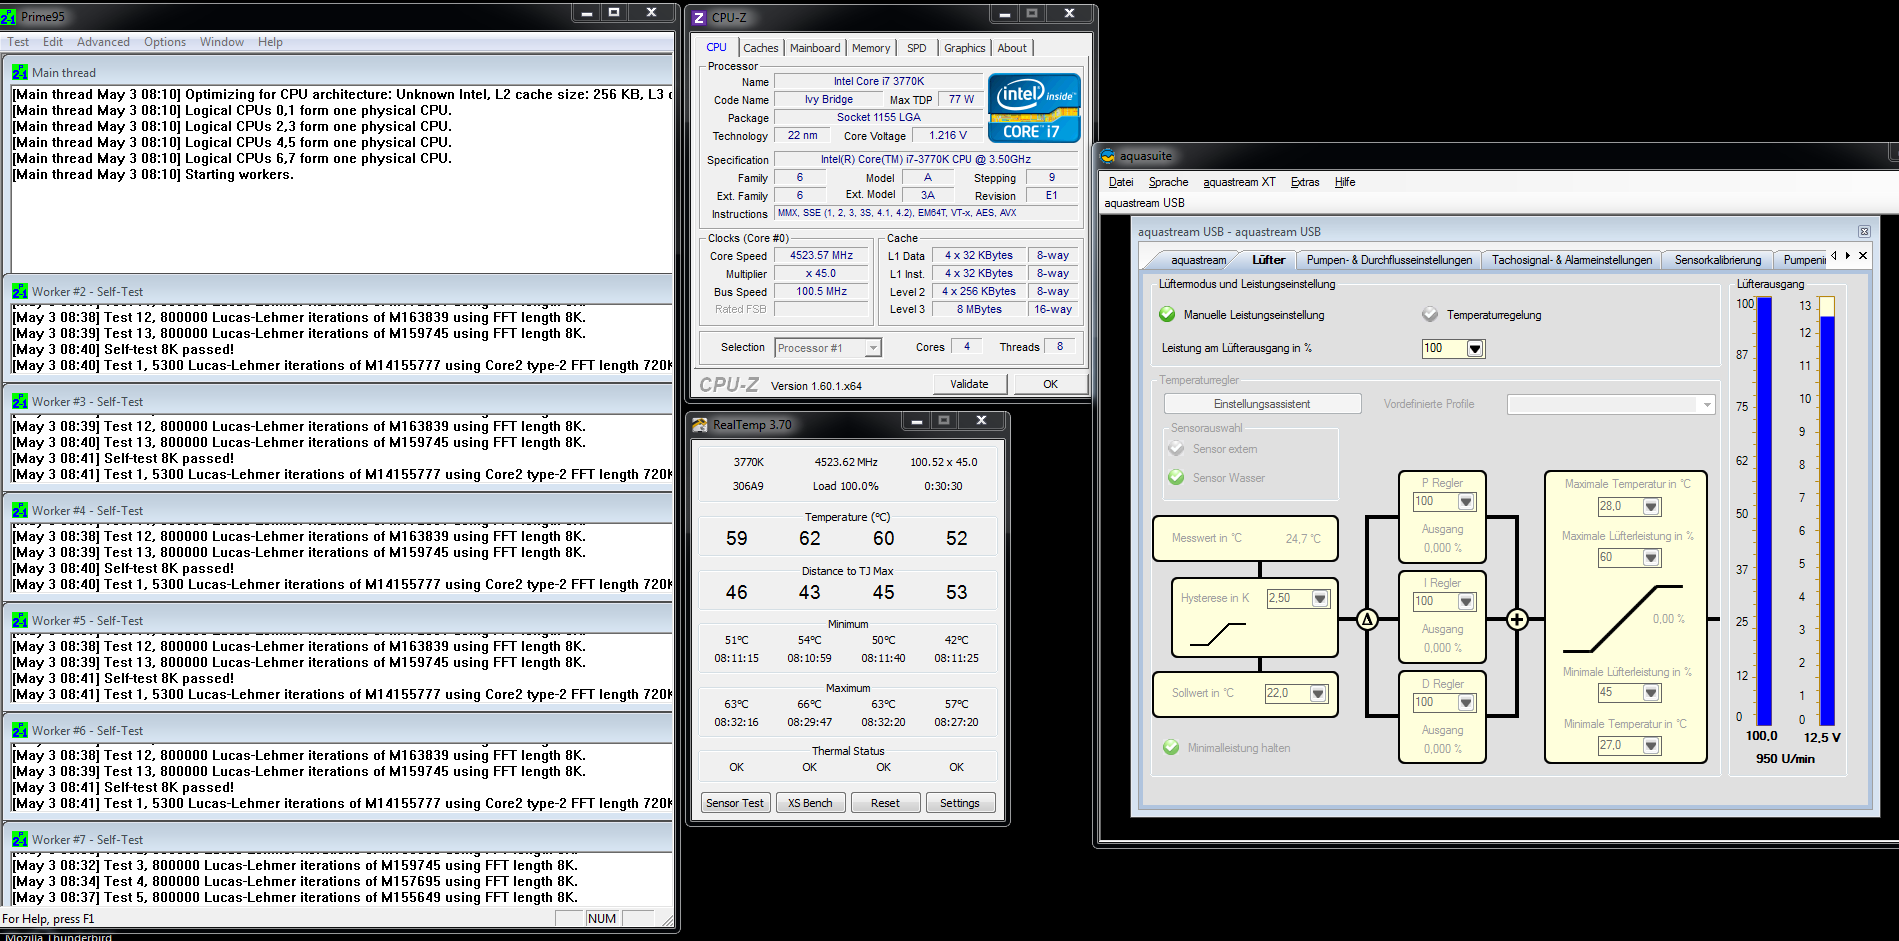Expand the Vordefinierte Profile dropdown
Viewport: 1899px width, 941px height.
pyautogui.click(x=1706, y=404)
